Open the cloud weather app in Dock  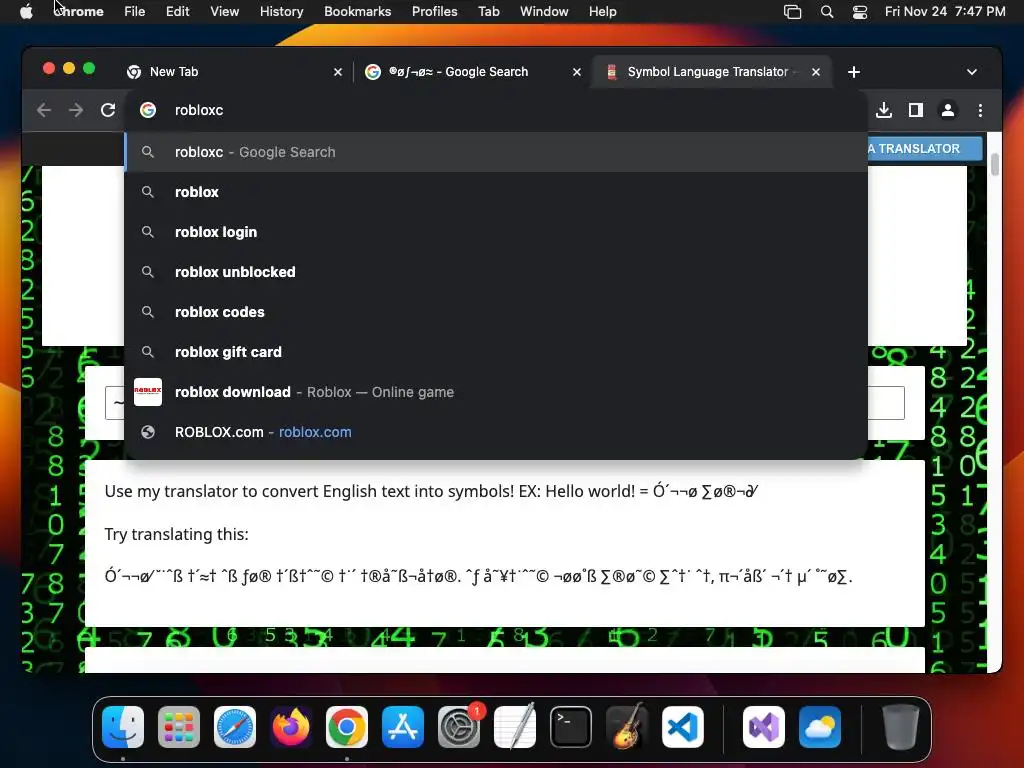[x=820, y=727]
